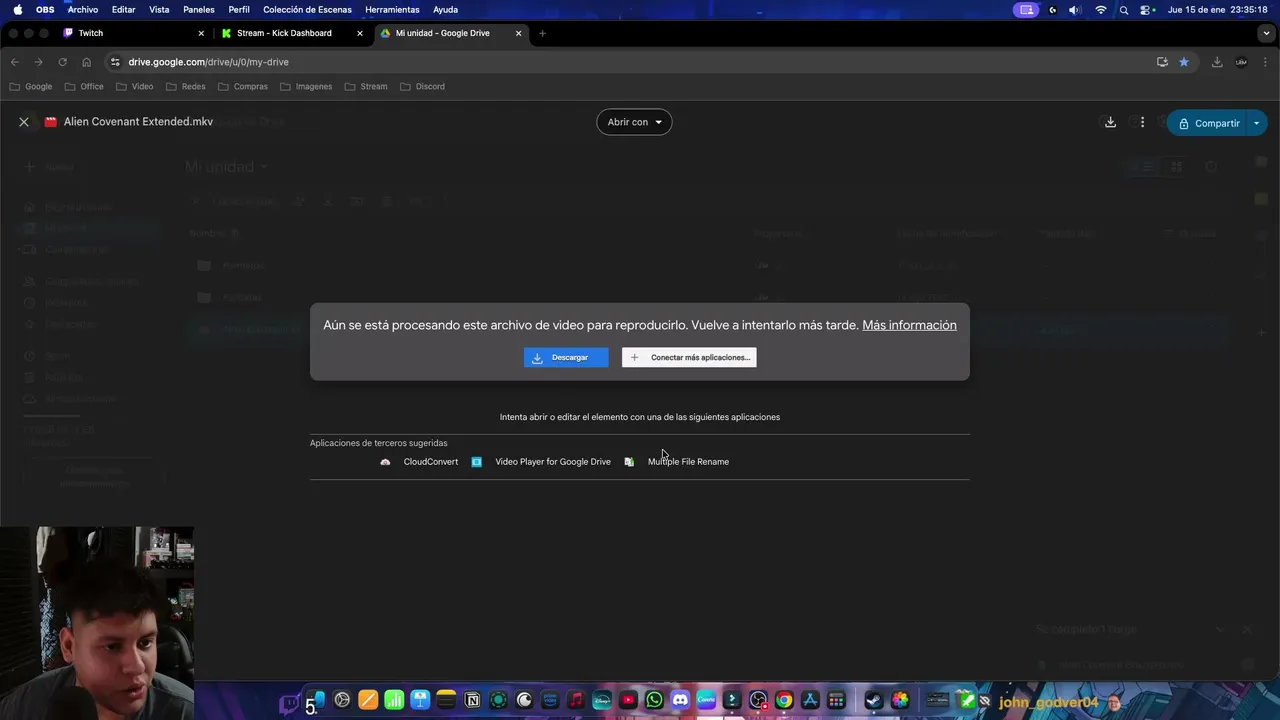Click the purple screen sharing menu bar icon
The image size is (1280, 720).
[x=1025, y=10]
